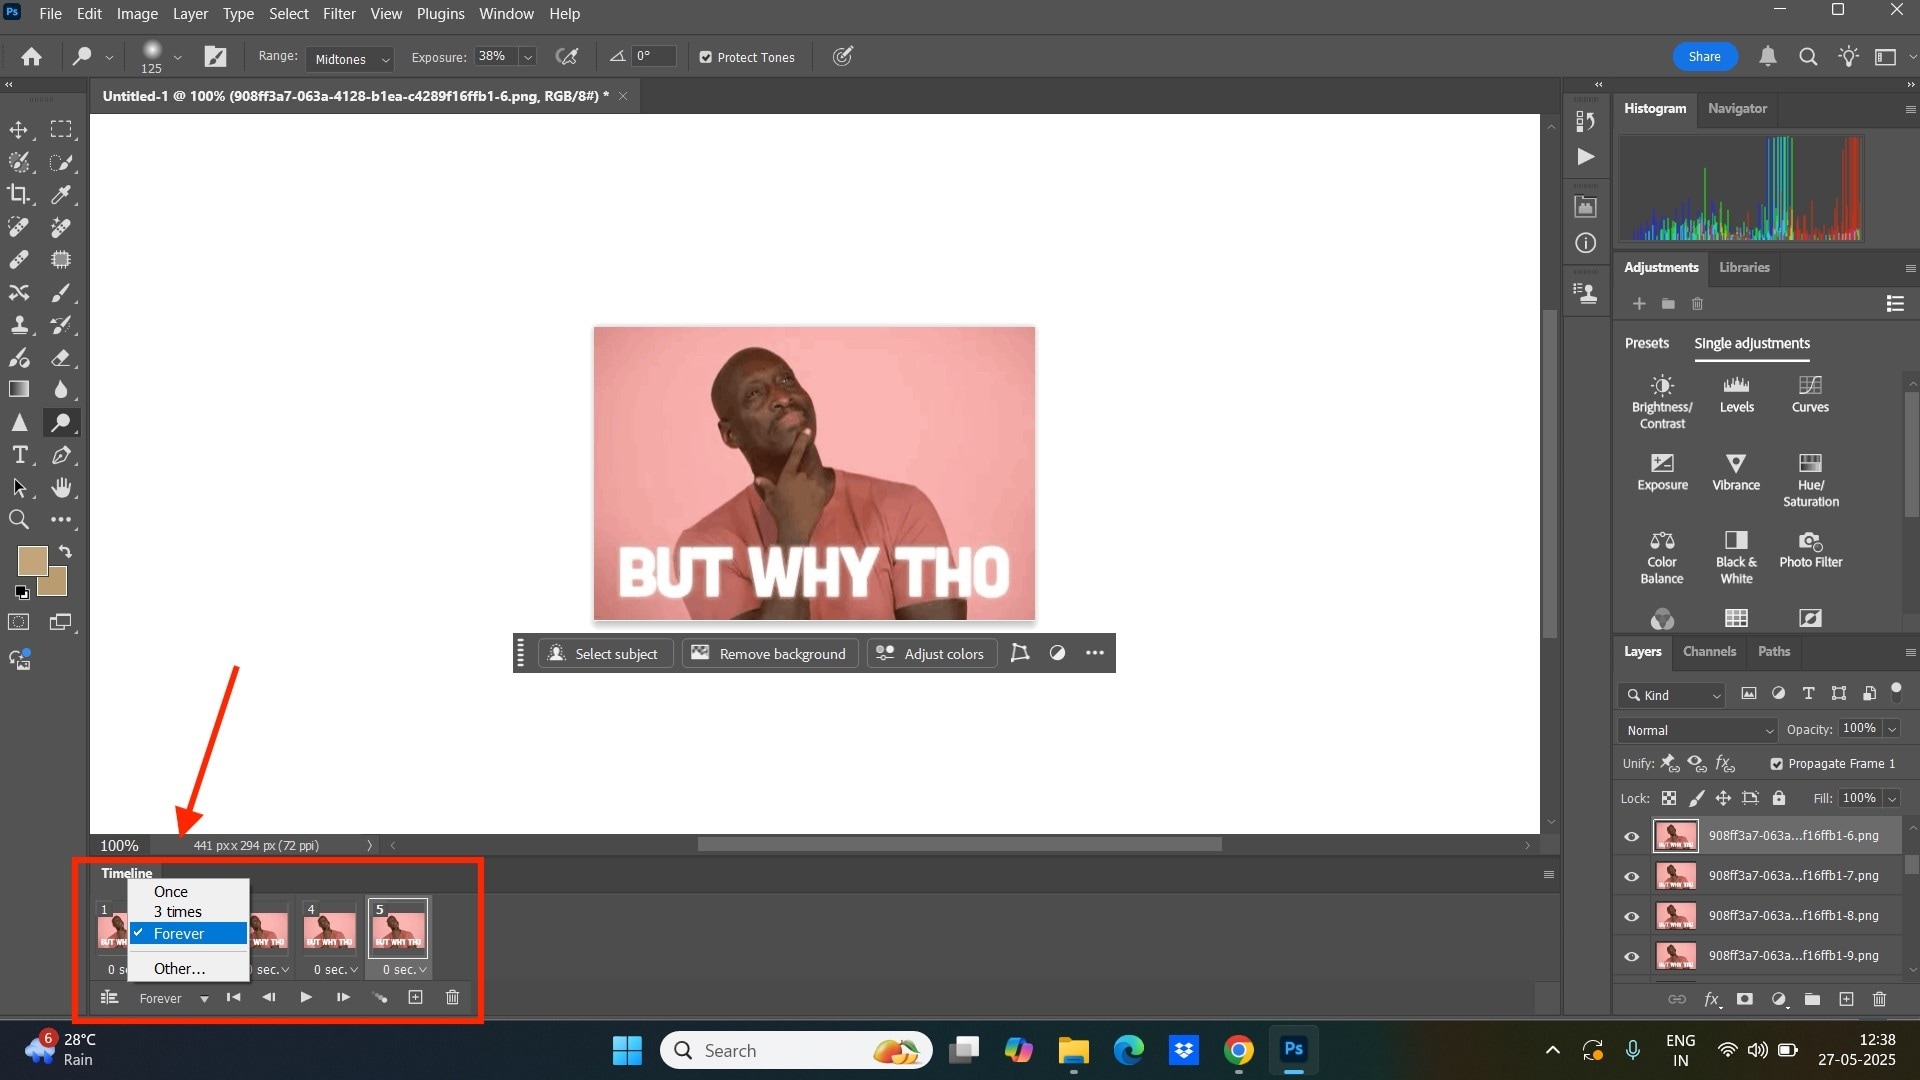Click the foreground color swatch
1920x1080 pixels.
[x=31, y=560]
